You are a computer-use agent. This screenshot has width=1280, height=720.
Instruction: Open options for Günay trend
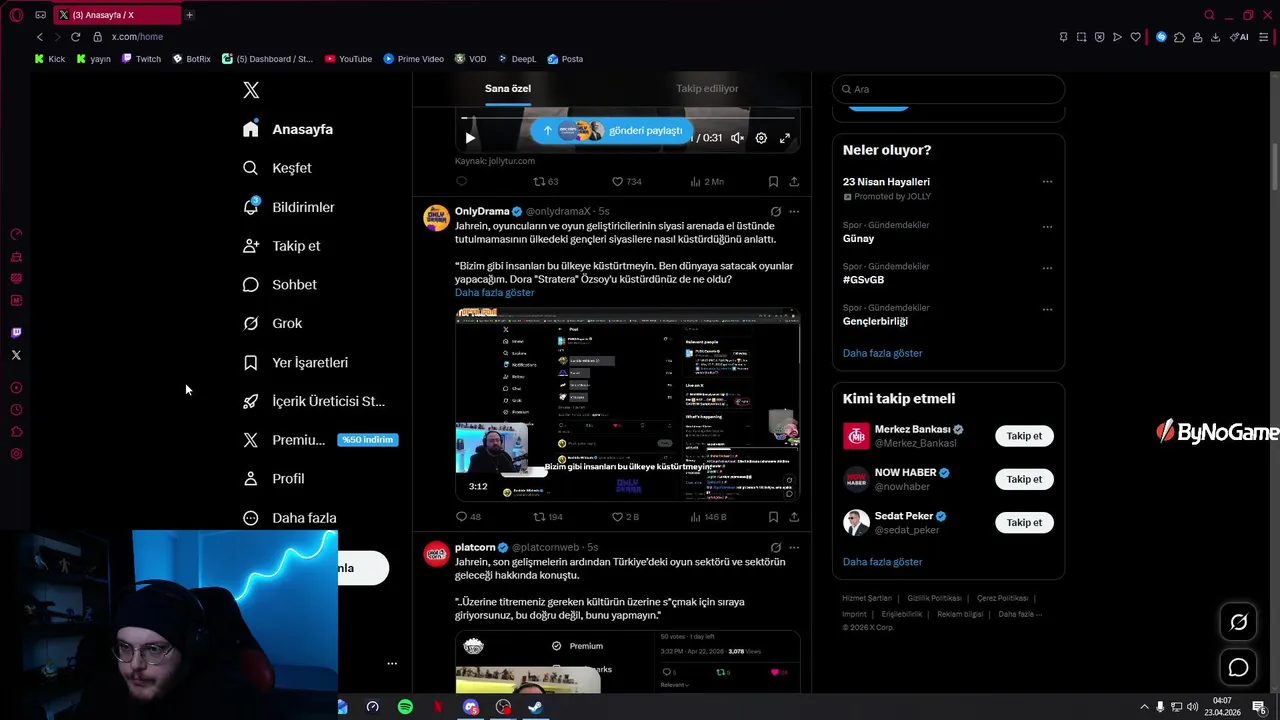pos(1047,227)
